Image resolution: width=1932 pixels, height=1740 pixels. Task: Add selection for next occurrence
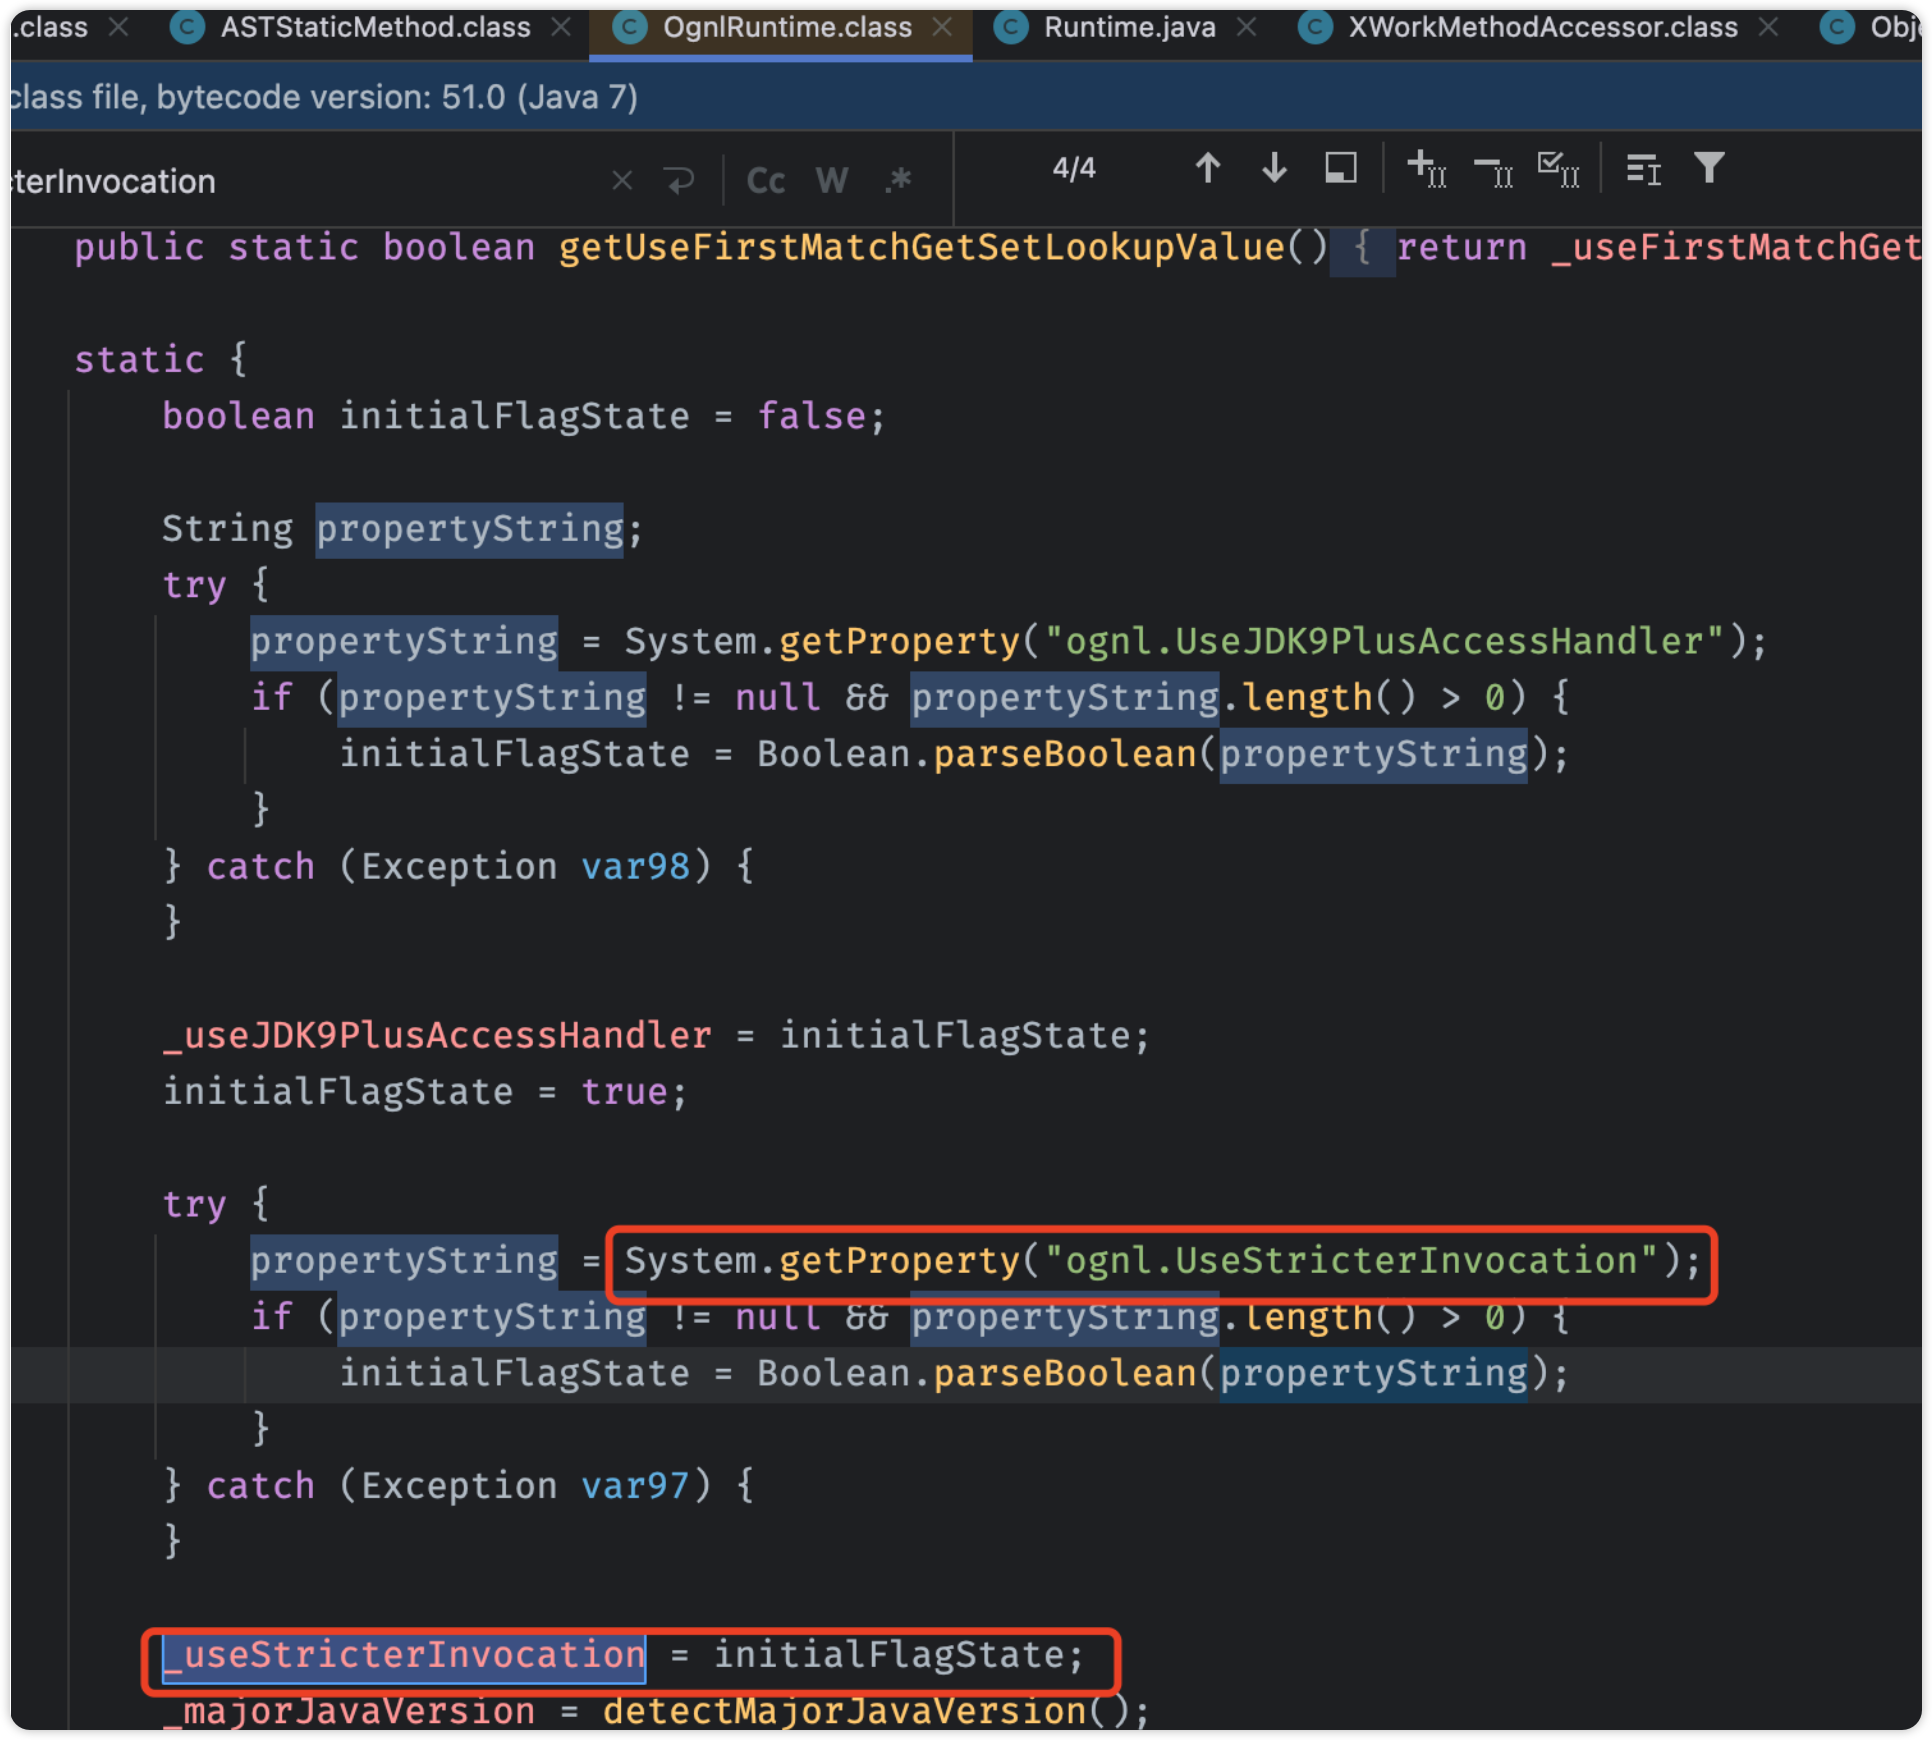tap(1427, 168)
